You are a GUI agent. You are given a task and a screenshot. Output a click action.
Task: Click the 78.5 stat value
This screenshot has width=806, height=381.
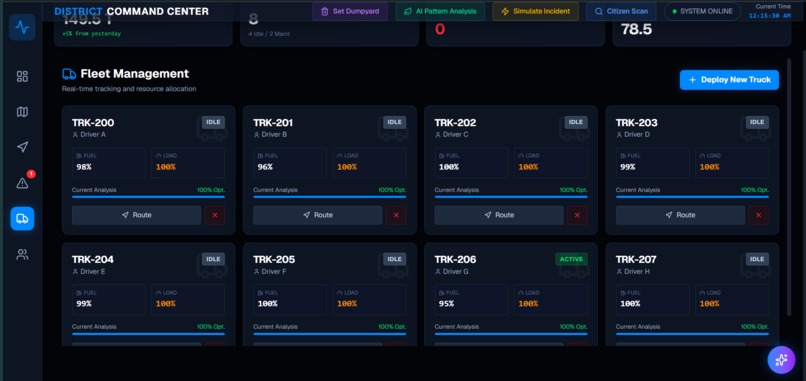coord(636,29)
